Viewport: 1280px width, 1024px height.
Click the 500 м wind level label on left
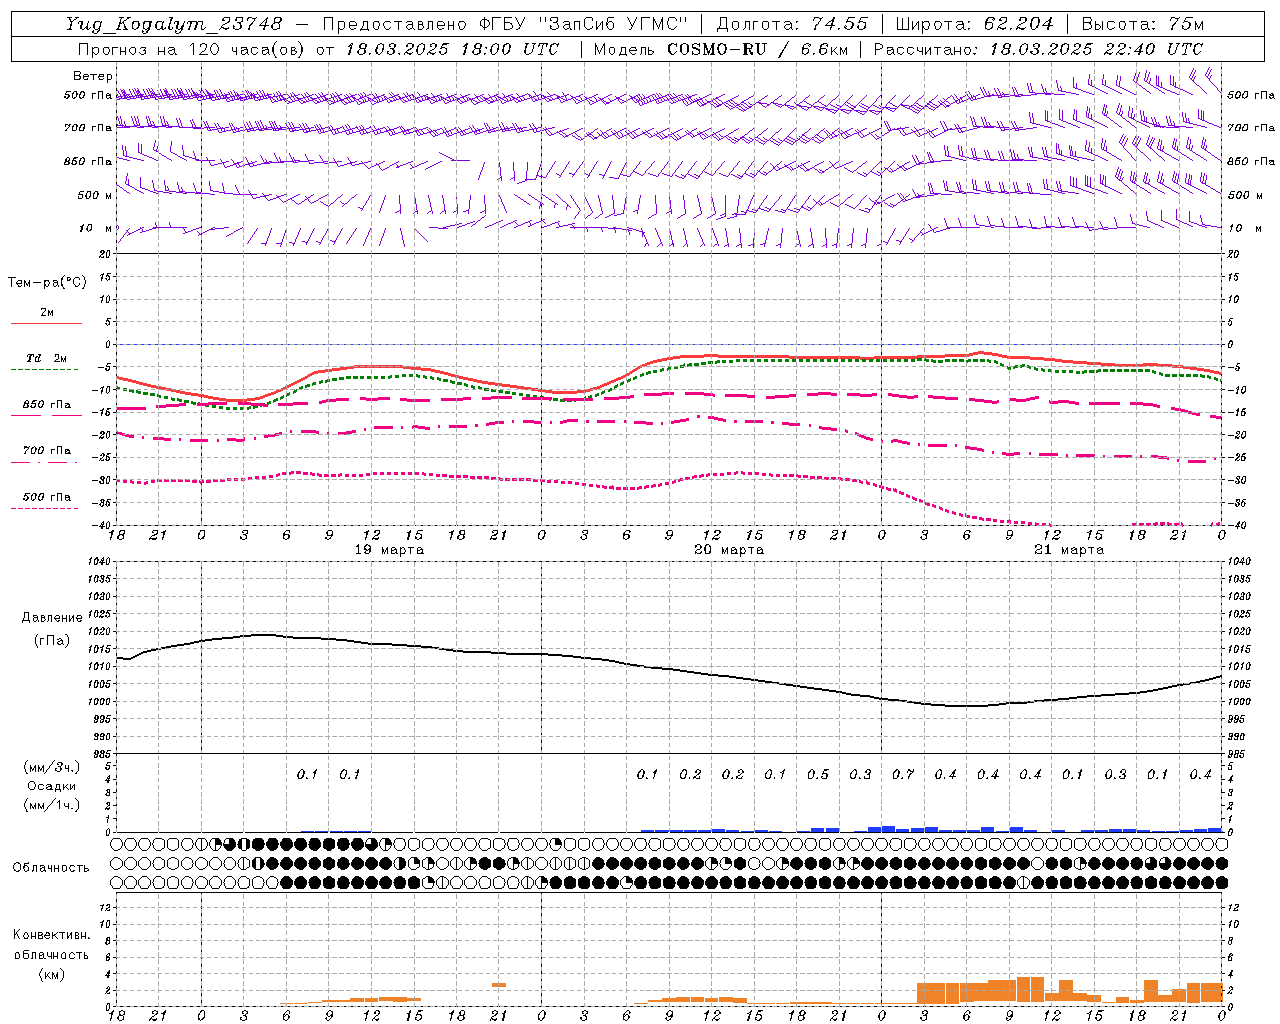95,195
